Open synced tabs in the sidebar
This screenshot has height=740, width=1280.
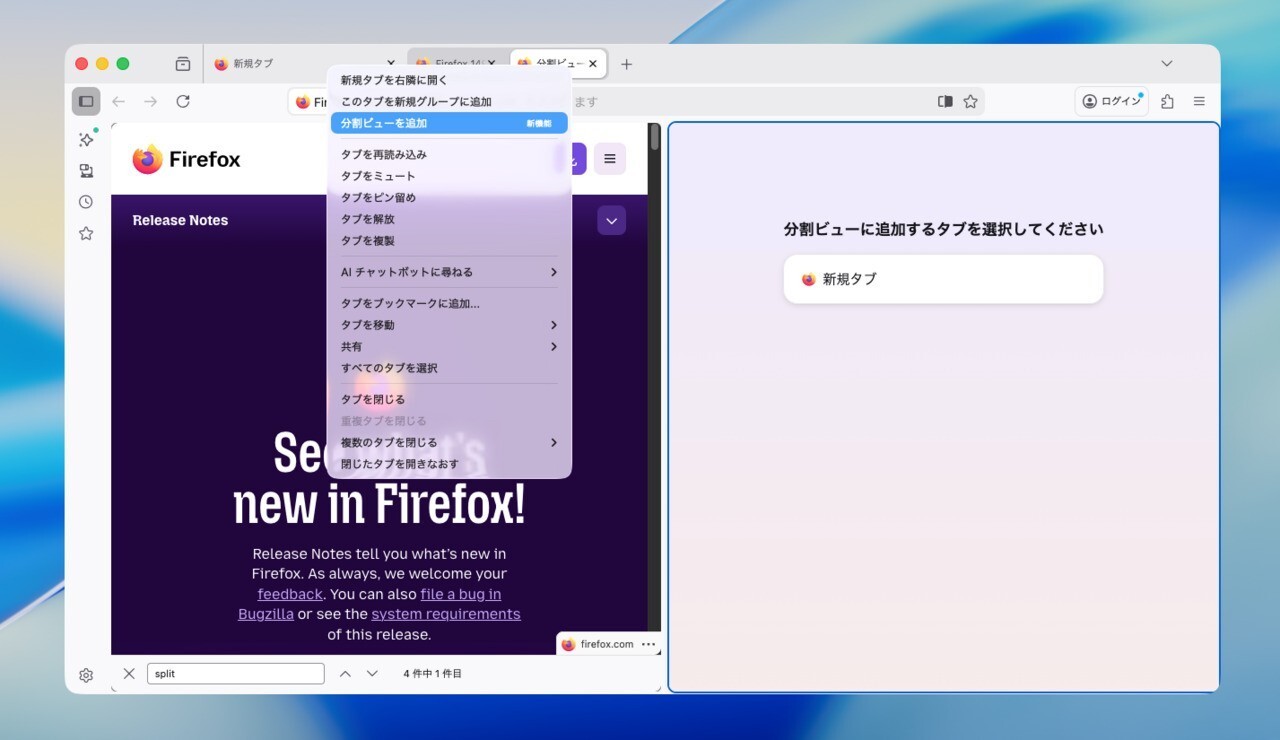tap(86, 171)
